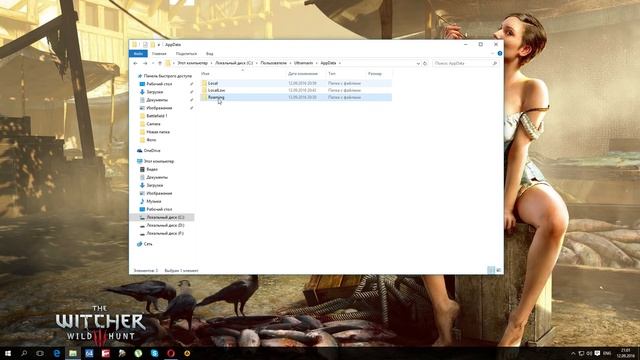Viewport: 640px width, 360px height.
Task: Open taskbar search magnifier
Action: pos(24,353)
